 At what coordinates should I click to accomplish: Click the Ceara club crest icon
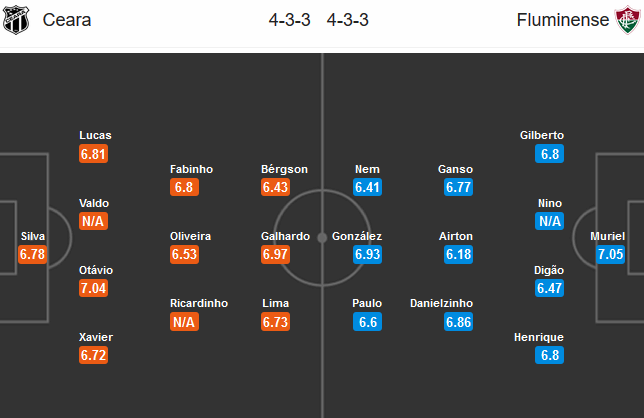[16, 20]
